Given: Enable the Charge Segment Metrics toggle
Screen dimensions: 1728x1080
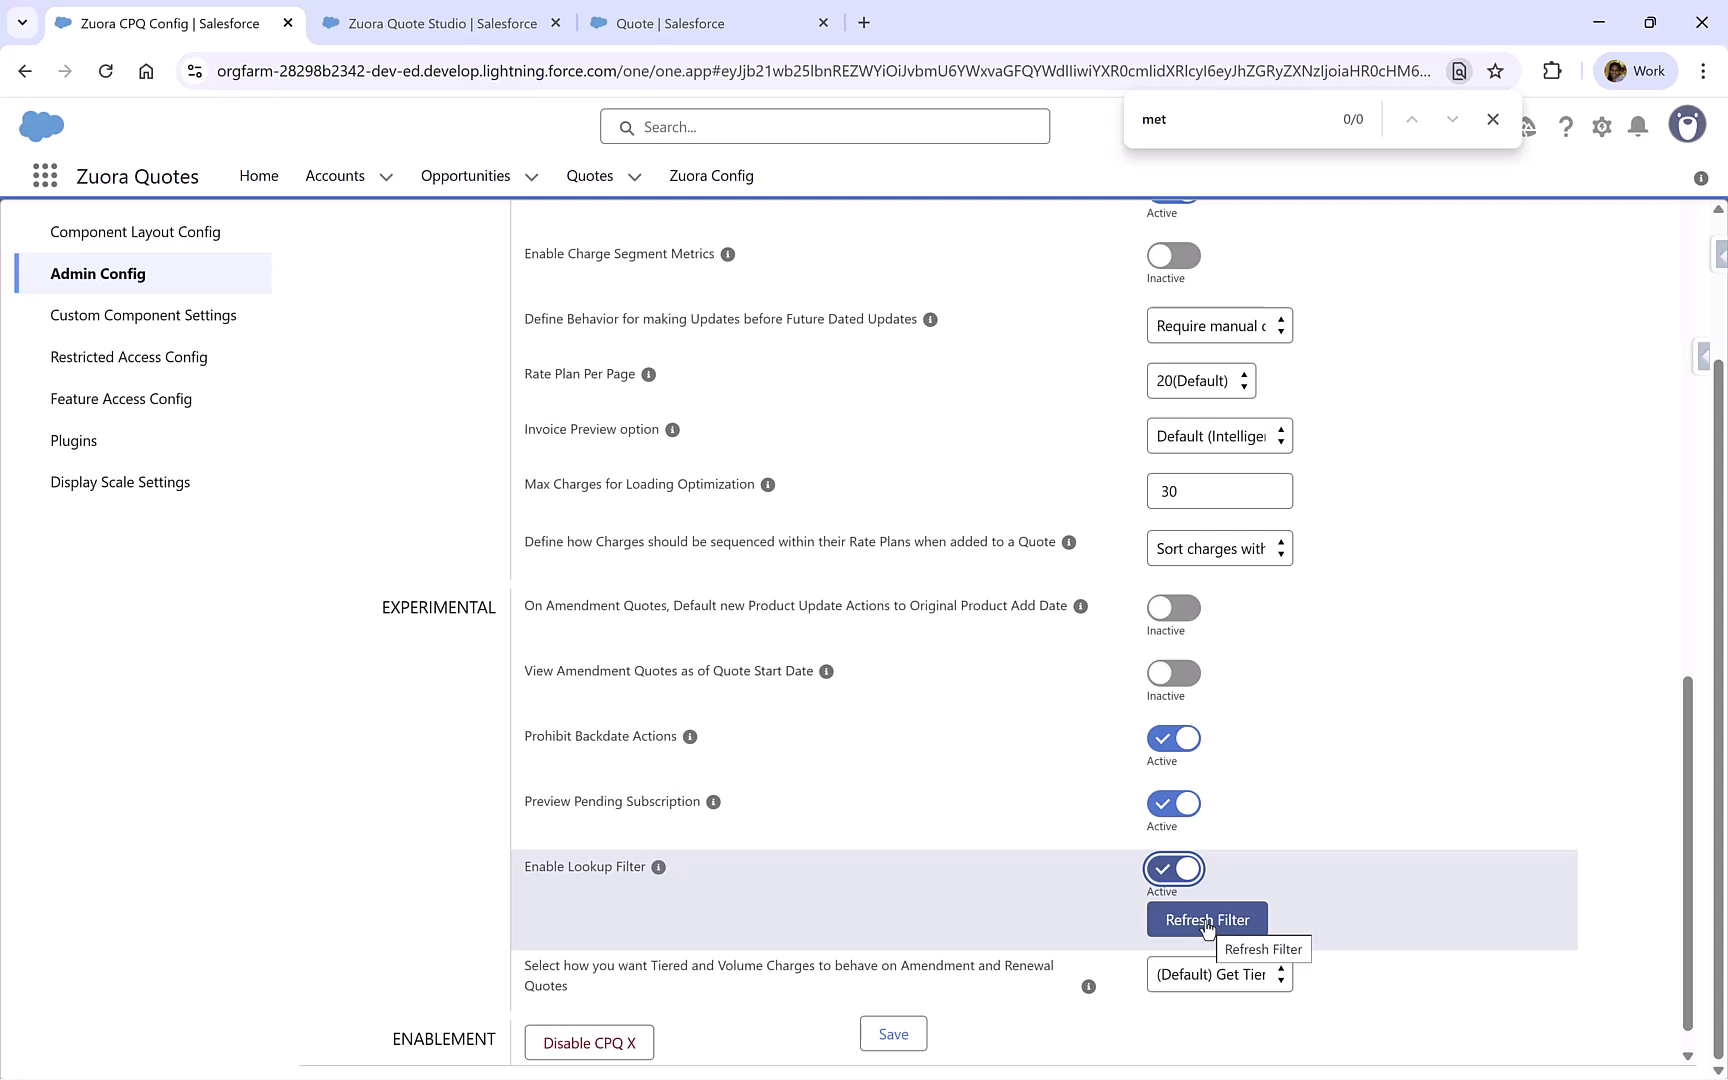Looking at the screenshot, I should [1172, 256].
